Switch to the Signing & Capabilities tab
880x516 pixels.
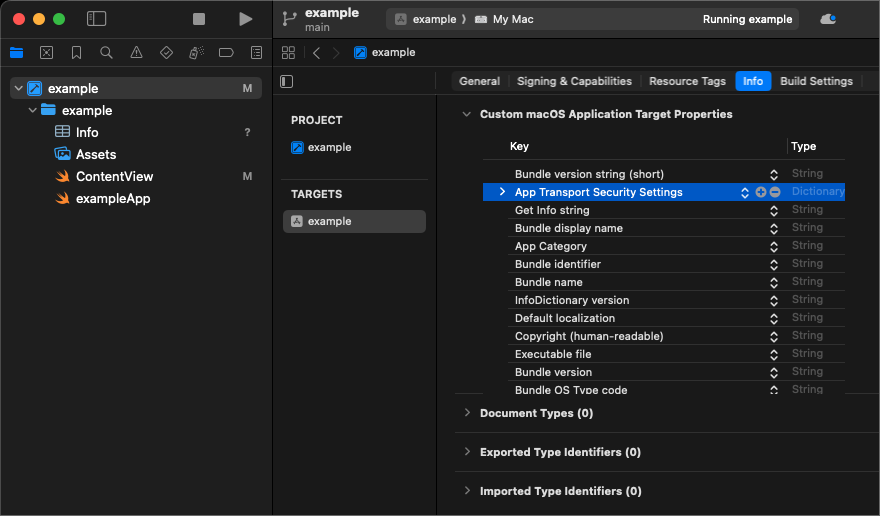[x=574, y=81]
